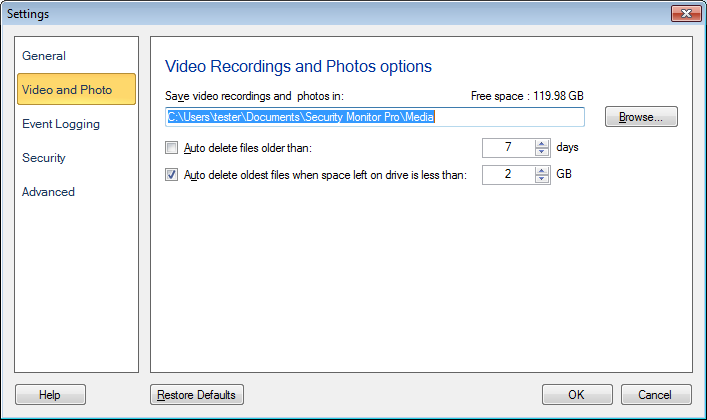Open the General settings tab
Image resolution: width=707 pixels, height=420 pixels.
click(44, 56)
